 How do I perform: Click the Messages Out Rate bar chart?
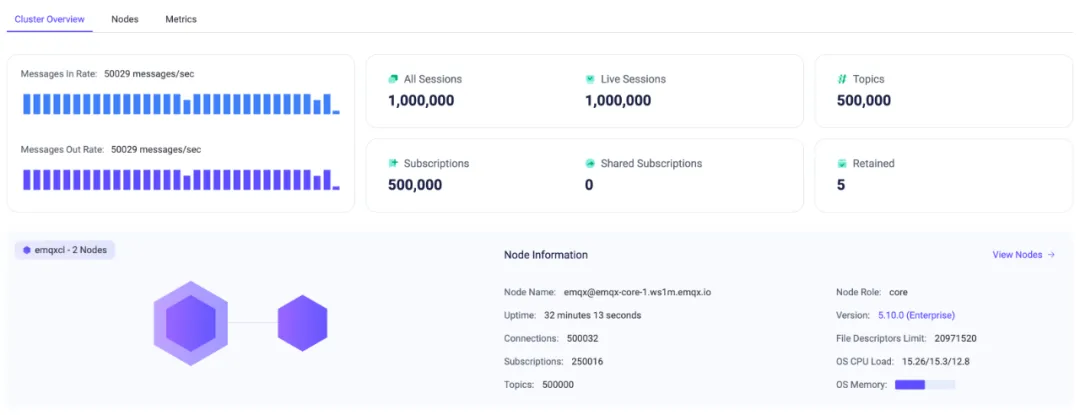tap(180, 180)
